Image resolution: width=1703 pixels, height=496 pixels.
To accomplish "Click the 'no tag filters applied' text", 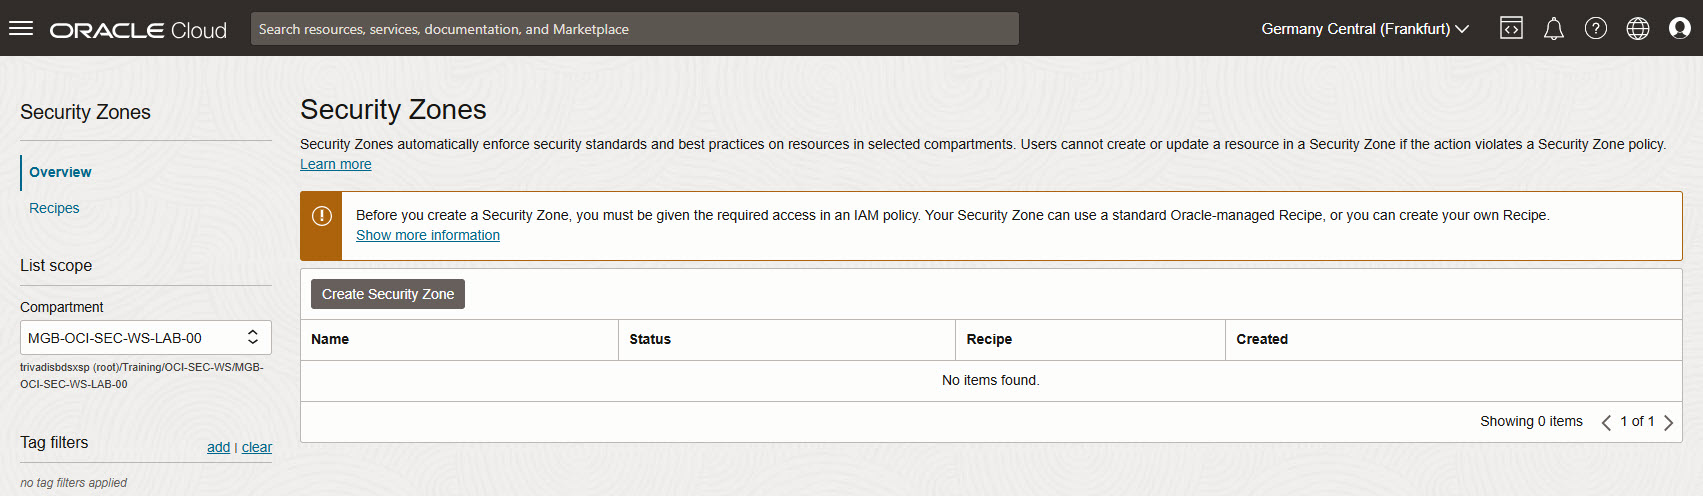I will pos(73,482).
